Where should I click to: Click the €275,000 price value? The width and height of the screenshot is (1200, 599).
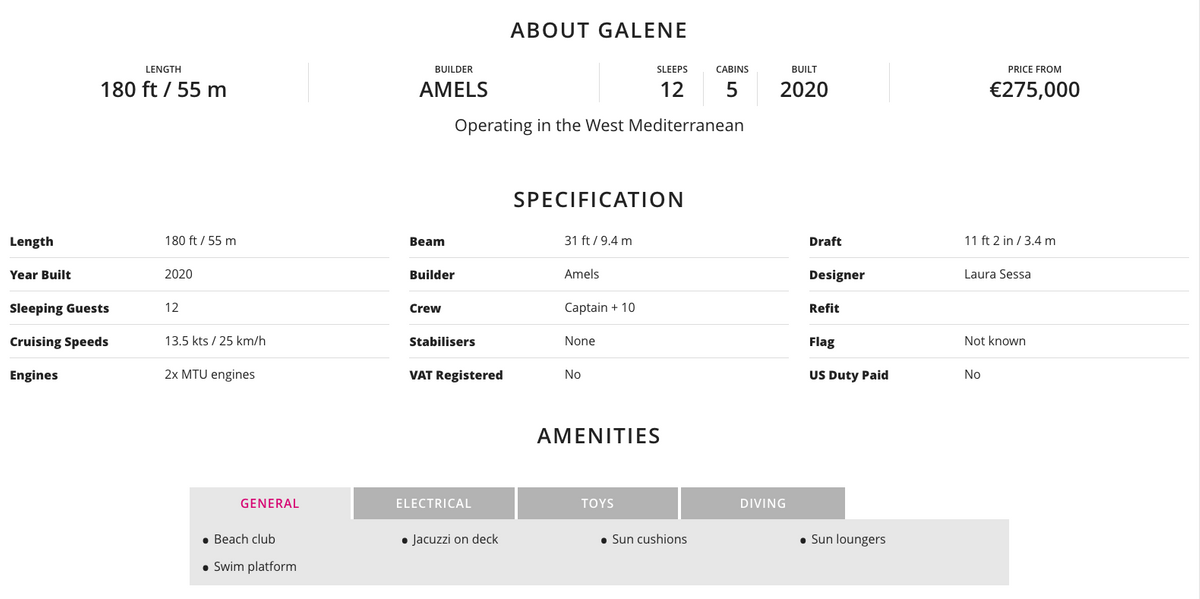[x=1034, y=89]
